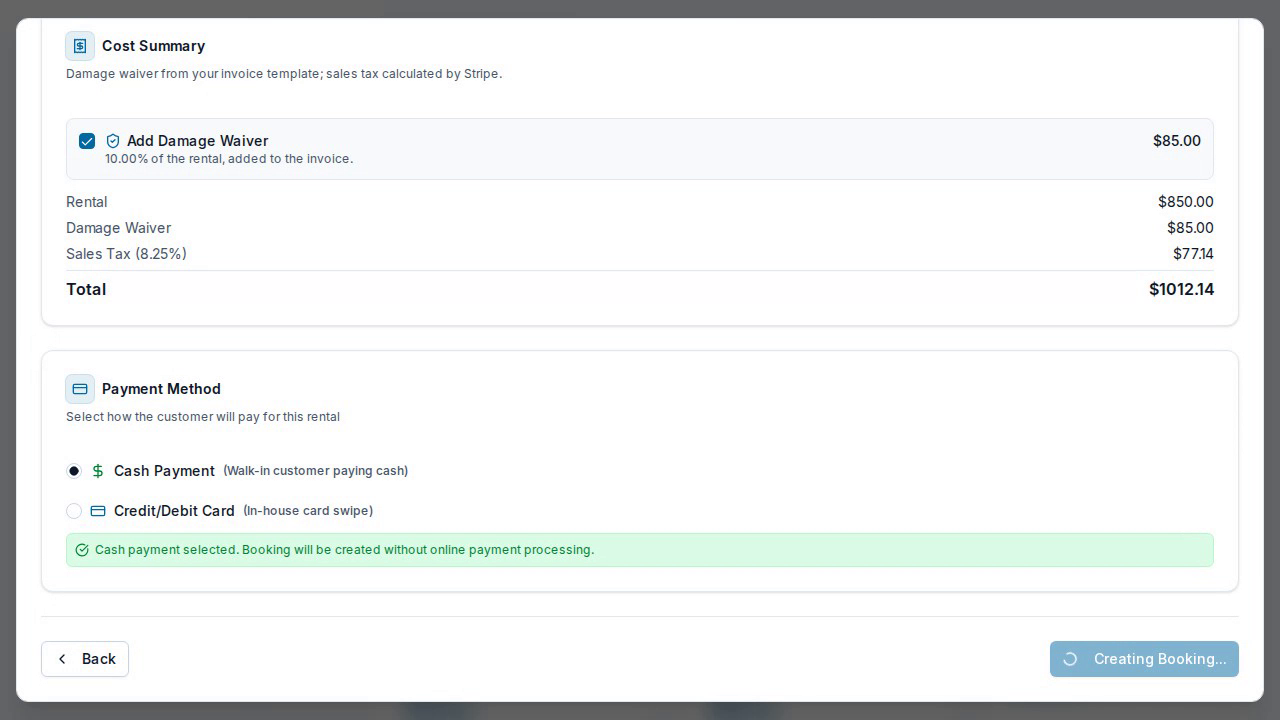Click the total amount $1012.14

1181,289
